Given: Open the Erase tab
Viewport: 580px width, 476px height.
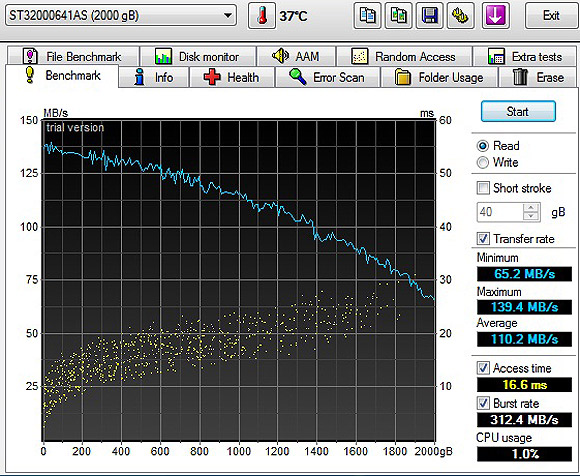Looking at the screenshot, I should coord(538,77).
